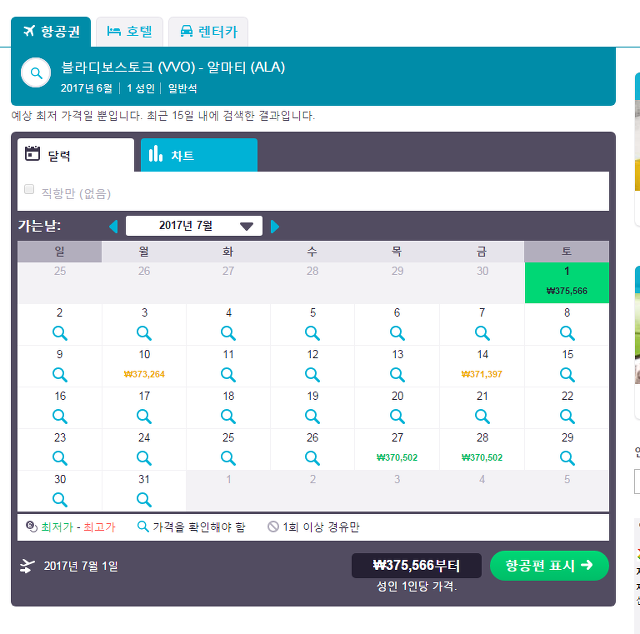Go to next month with right arrow

coord(275,226)
